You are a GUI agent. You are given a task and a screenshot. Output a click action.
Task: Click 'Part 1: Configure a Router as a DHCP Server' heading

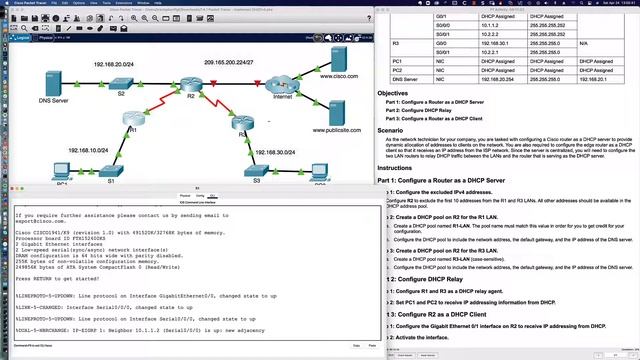coord(441,180)
